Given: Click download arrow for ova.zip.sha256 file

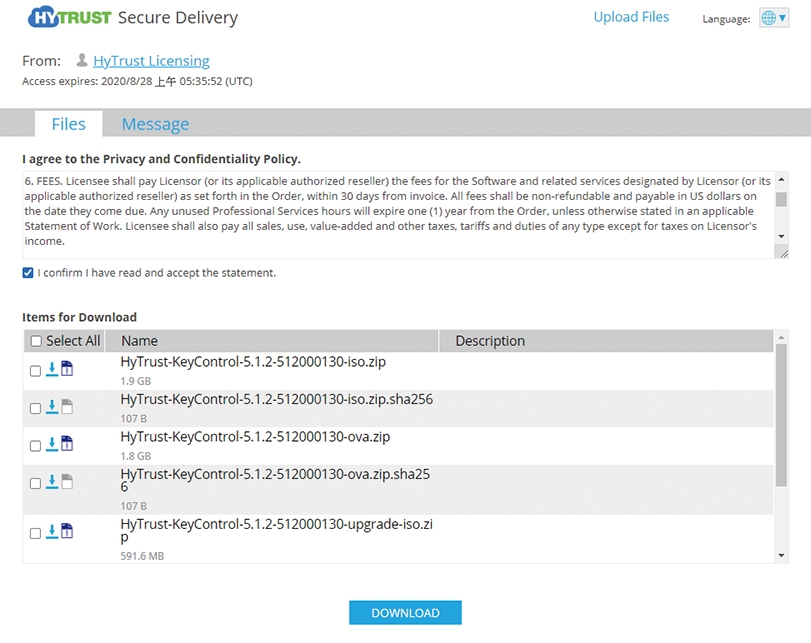Looking at the screenshot, I should pyautogui.click(x=52, y=482).
